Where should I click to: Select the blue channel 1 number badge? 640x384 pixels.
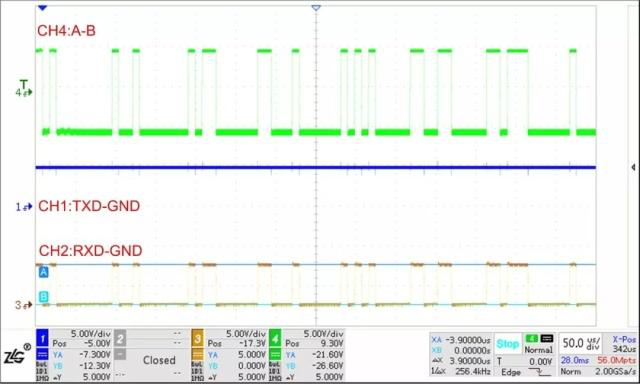coord(42,338)
